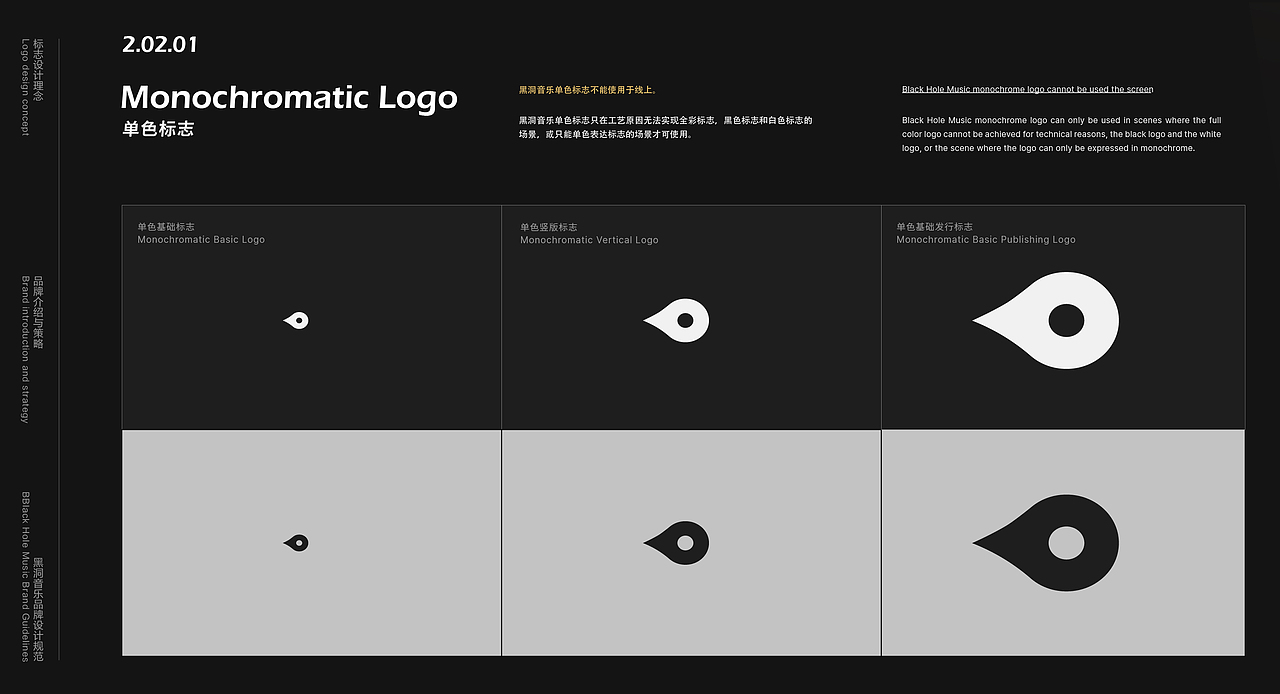Screen dimensions: 1280x694
Task: Click the yellow Chinese warning sentence
Action: [x=588, y=90]
